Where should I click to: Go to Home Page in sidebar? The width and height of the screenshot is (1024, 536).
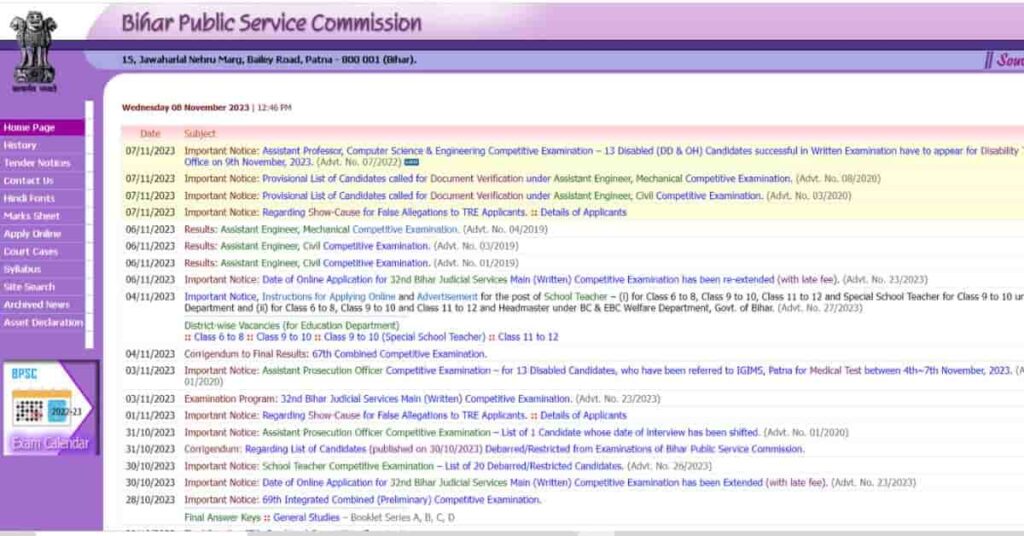30,128
